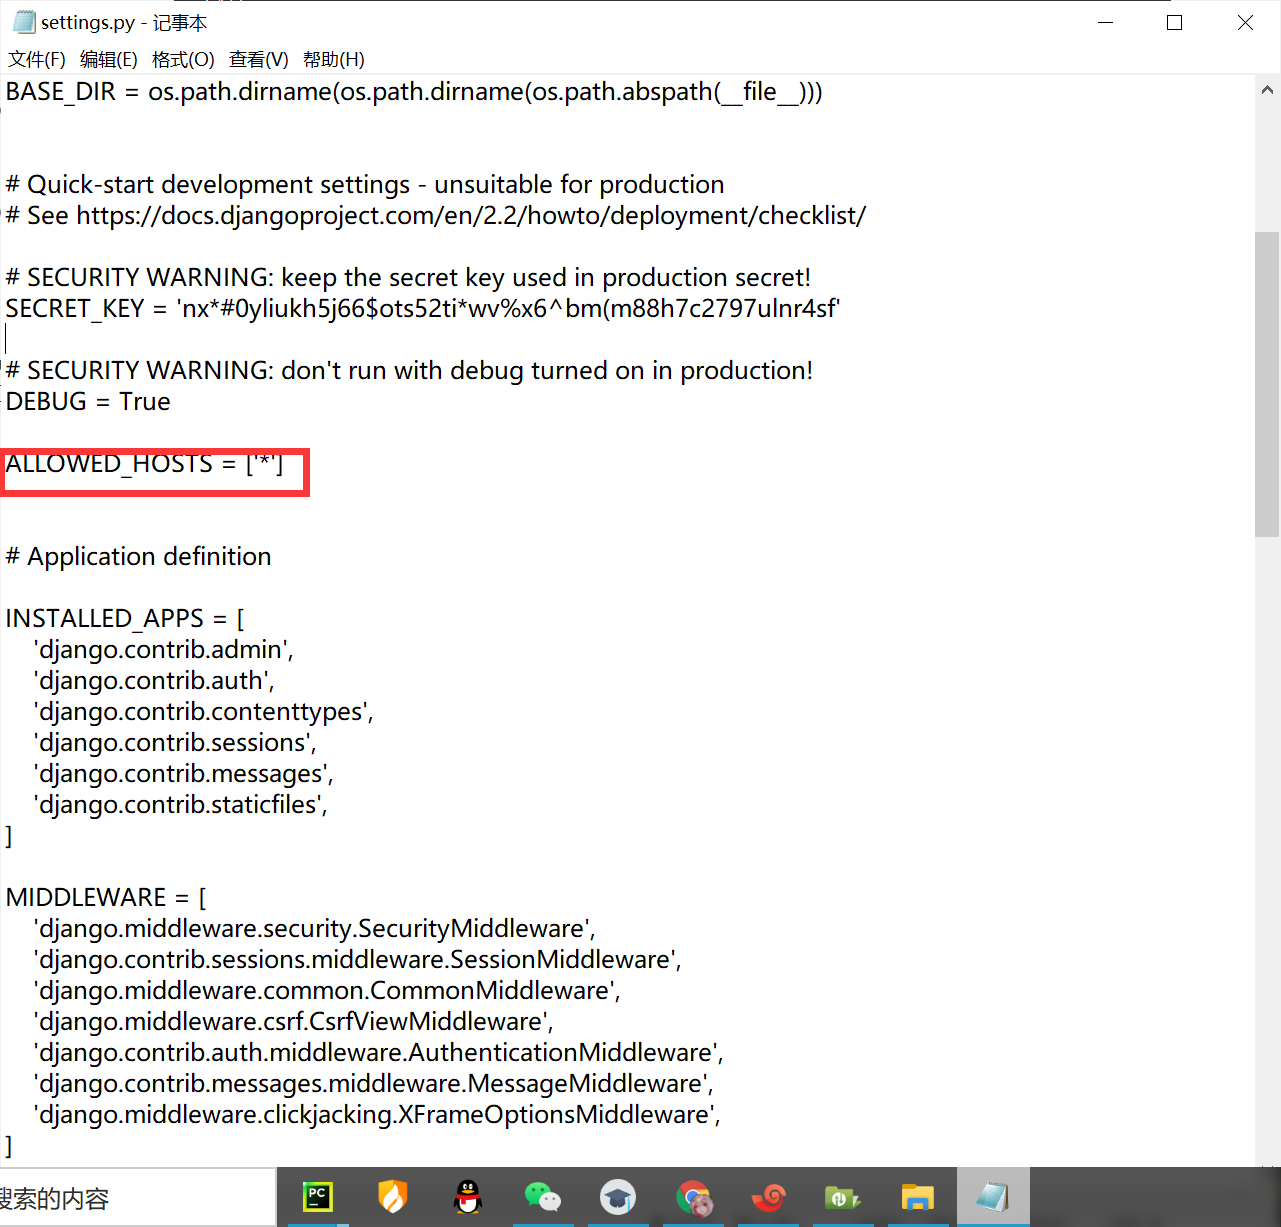The height and width of the screenshot is (1227, 1281).
Task: Open the red swirl app icon
Action: [768, 1197]
